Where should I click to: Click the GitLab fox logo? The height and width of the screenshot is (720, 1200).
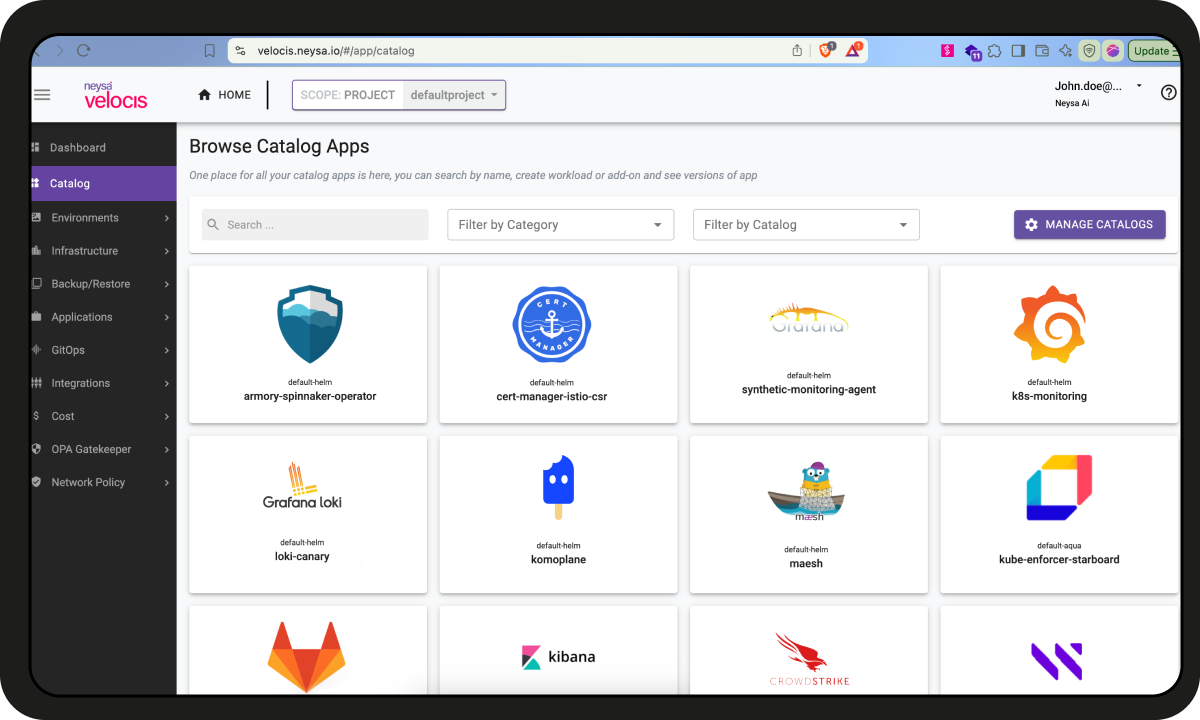click(x=306, y=657)
